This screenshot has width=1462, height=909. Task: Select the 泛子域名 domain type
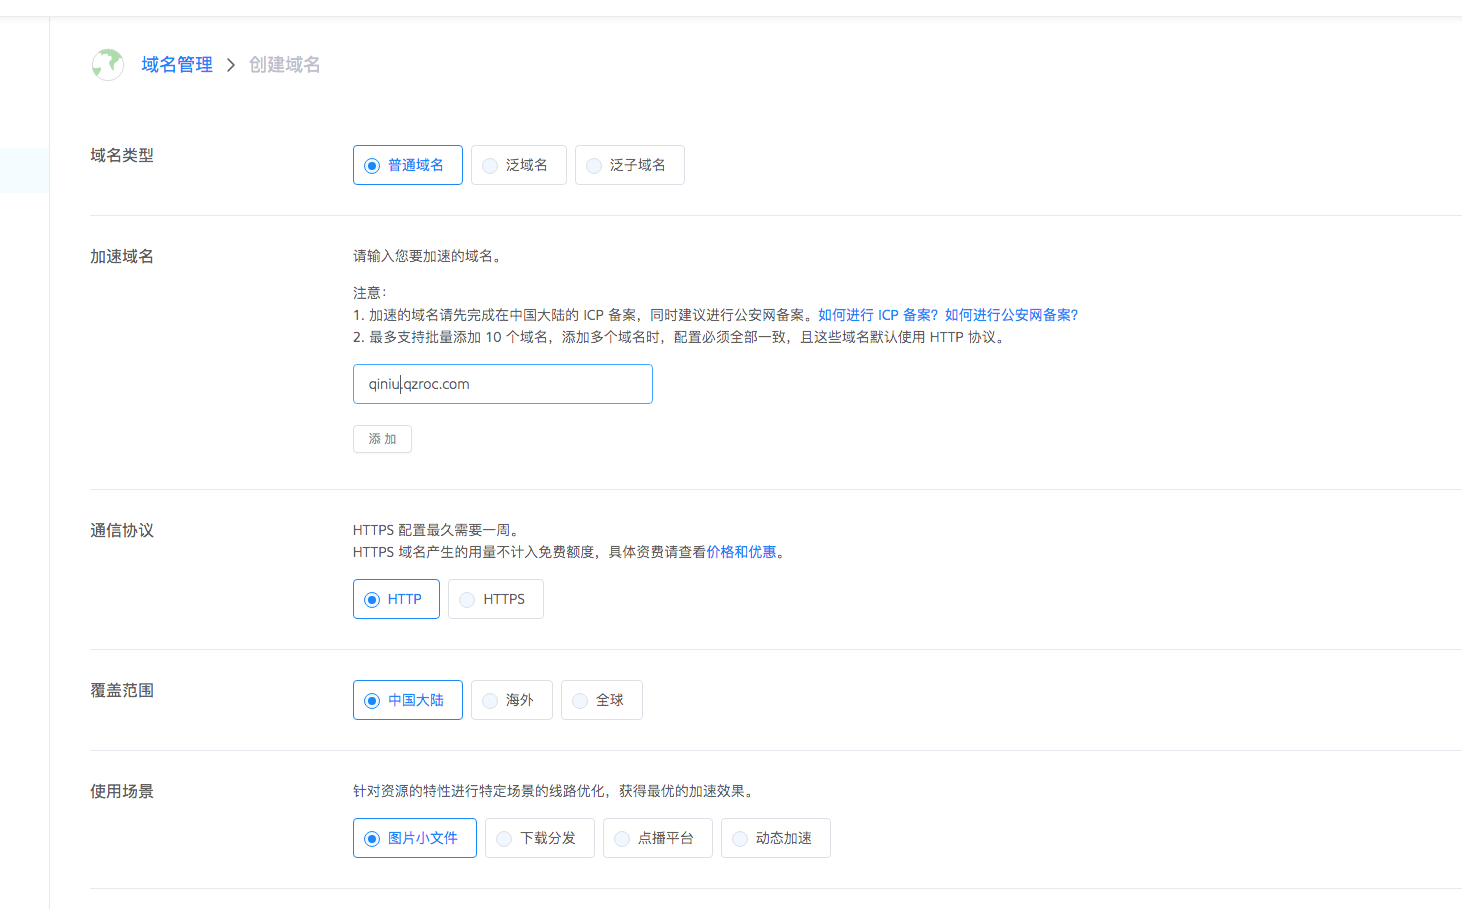click(x=629, y=165)
